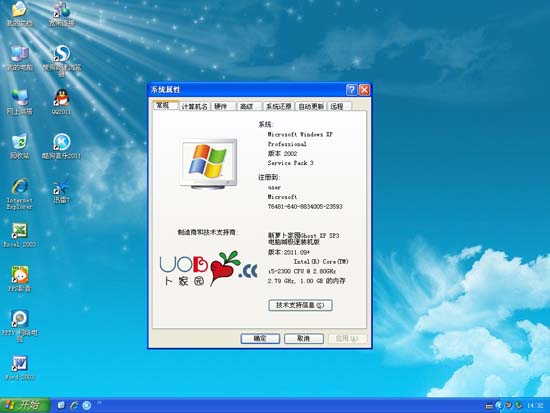Switch to the 高级 (Advanced) tab
Image resolution: width=550 pixels, height=413 pixels.
pos(249,106)
